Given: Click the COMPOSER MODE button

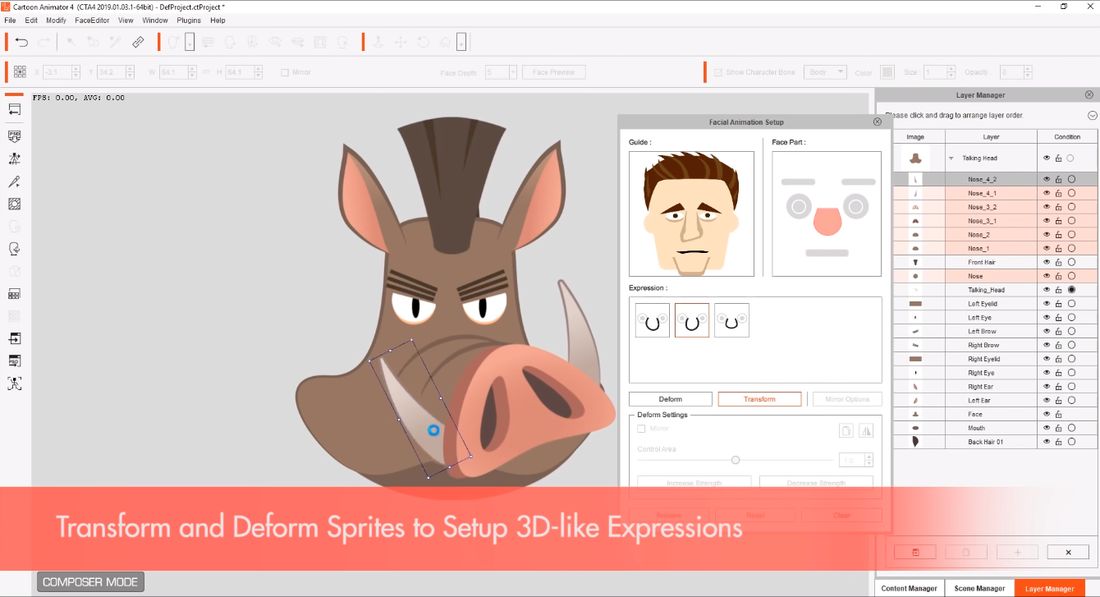Looking at the screenshot, I should [90, 582].
